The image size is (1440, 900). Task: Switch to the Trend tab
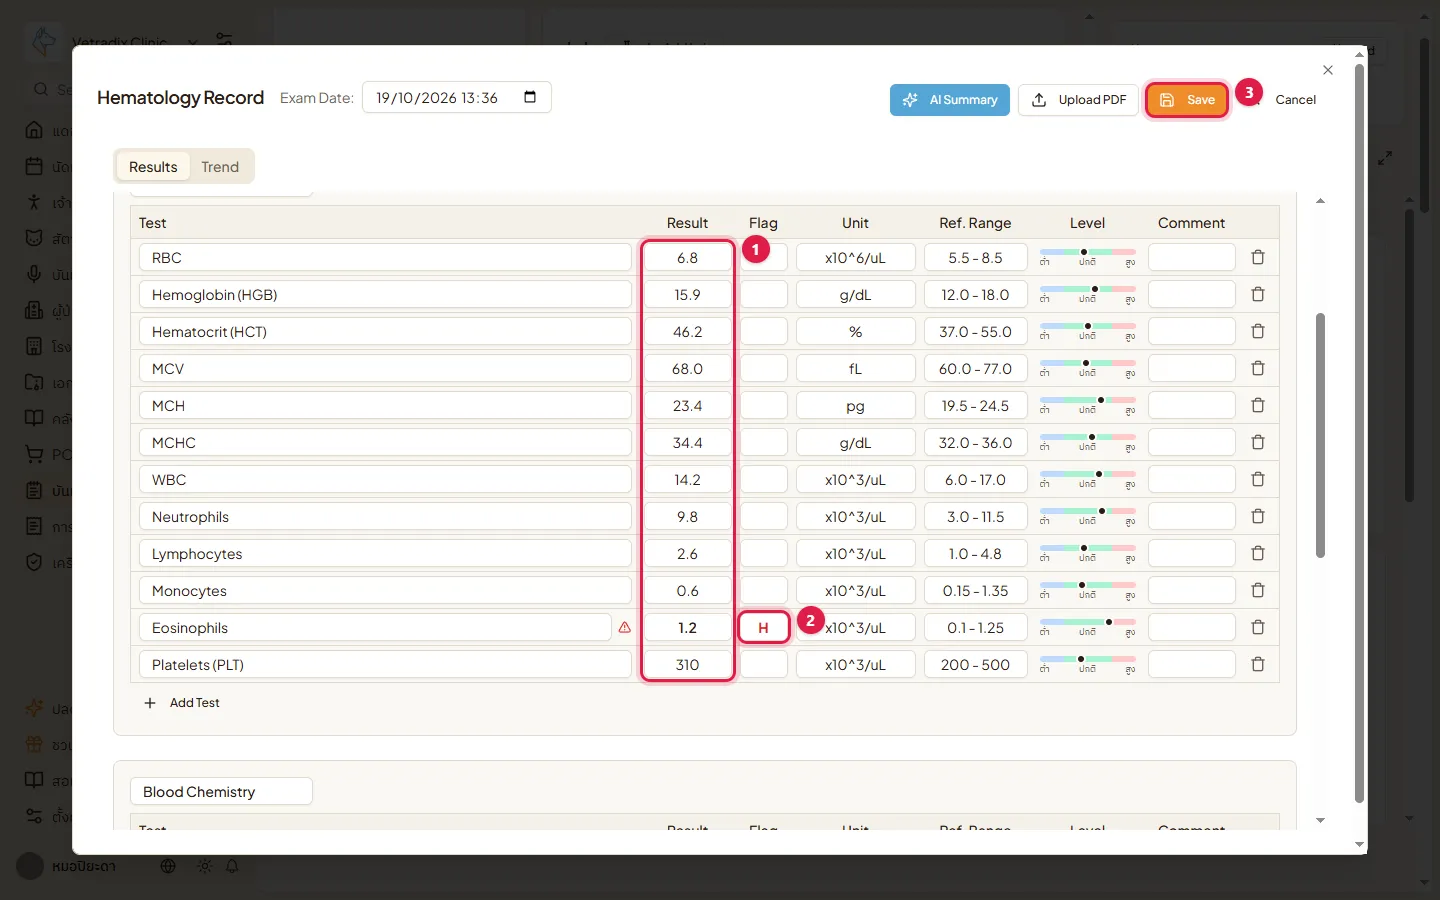click(220, 167)
